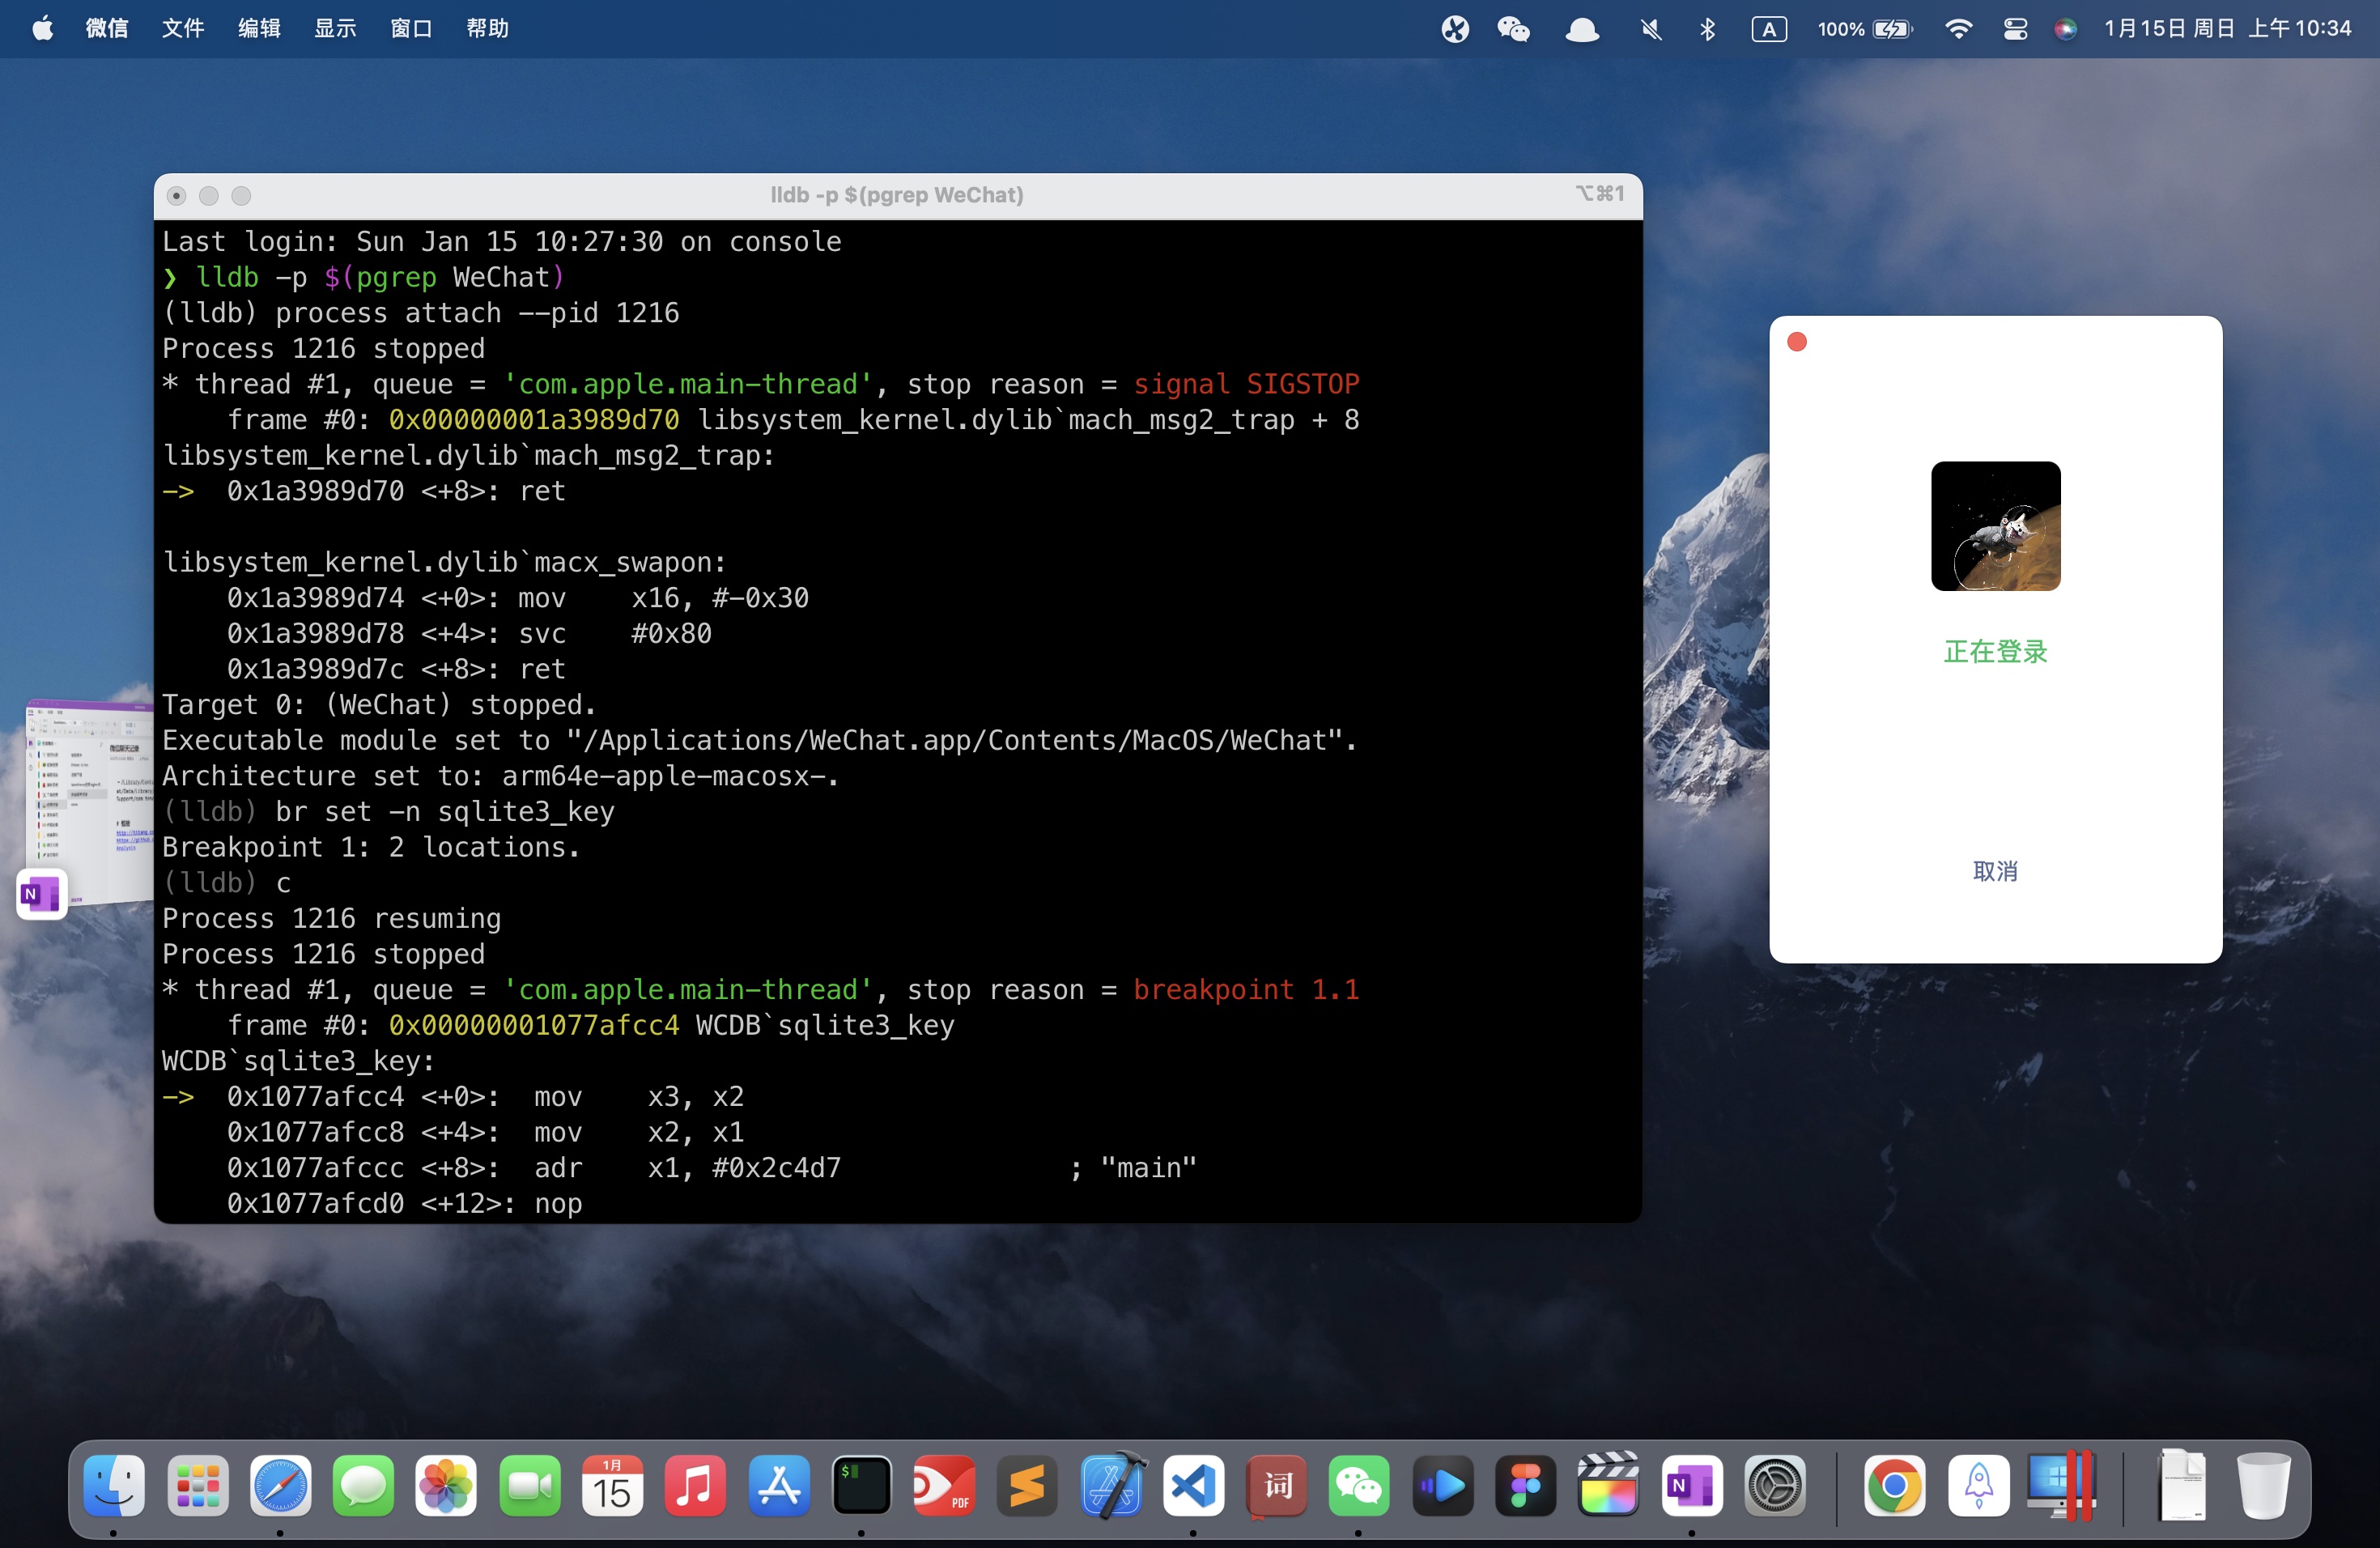Open Calendar from the Dock
Viewport: 2380px width, 1548px height.
tap(612, 1486)
